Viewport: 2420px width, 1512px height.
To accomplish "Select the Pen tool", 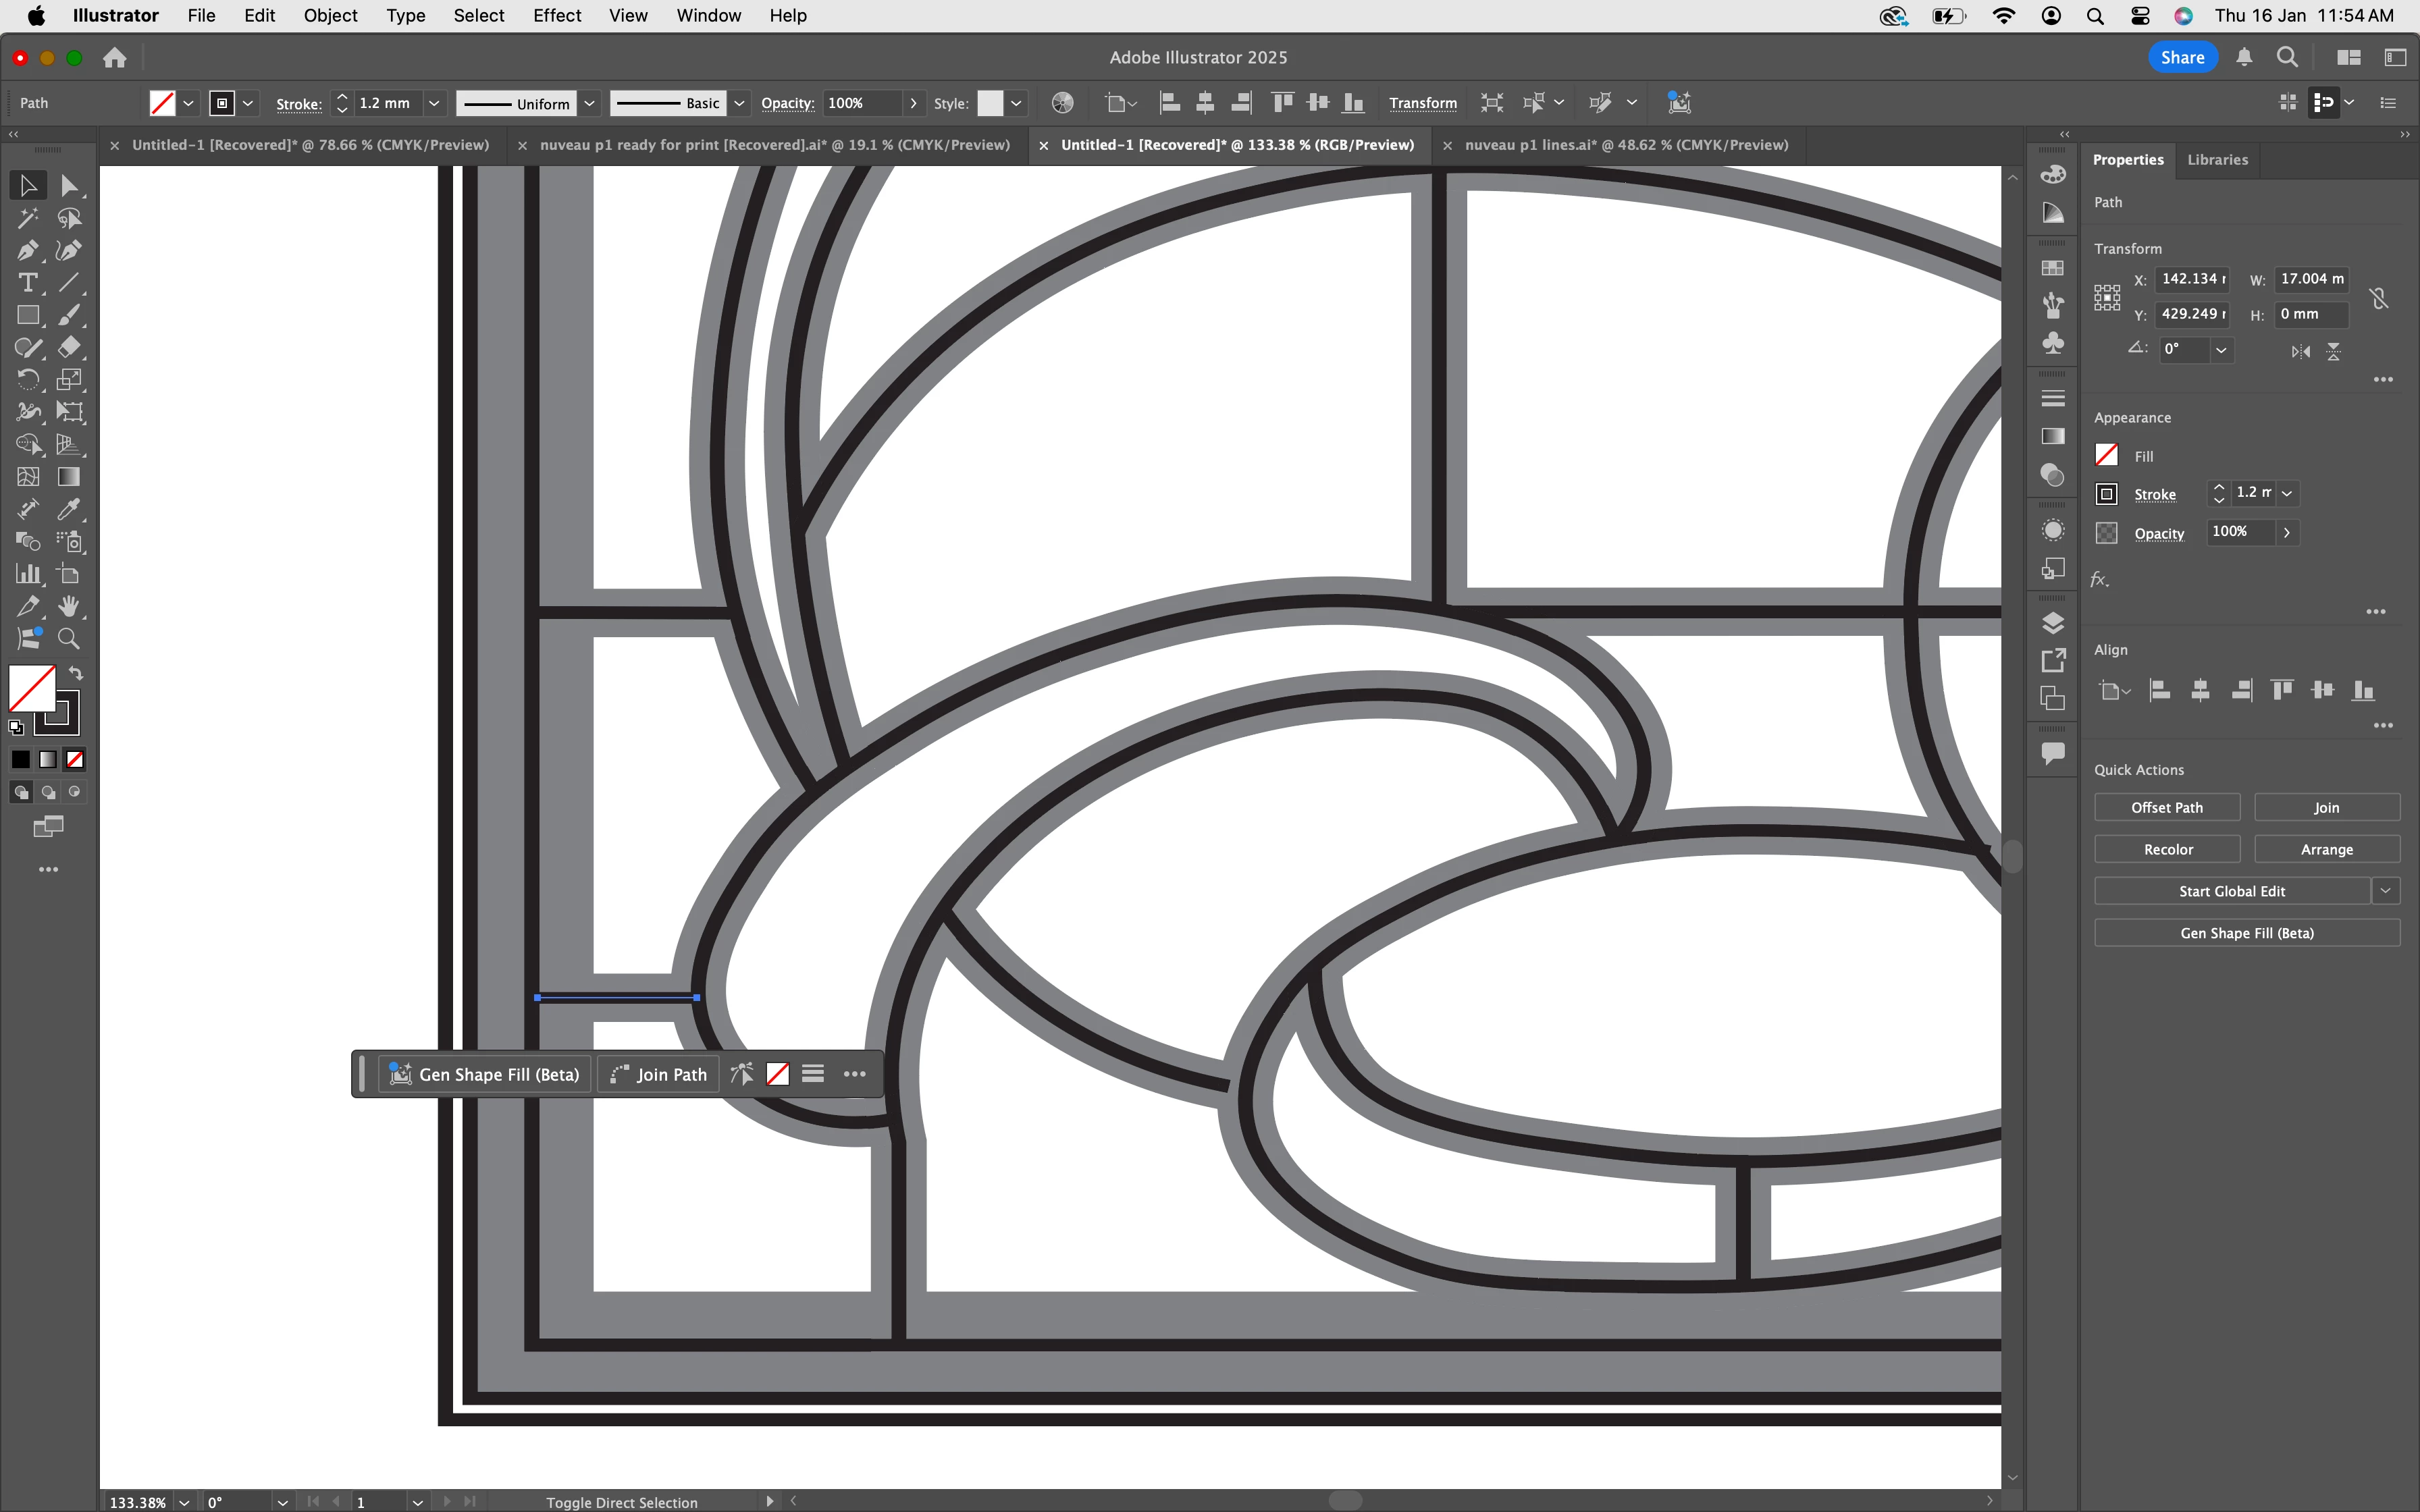I will [27, 250].
